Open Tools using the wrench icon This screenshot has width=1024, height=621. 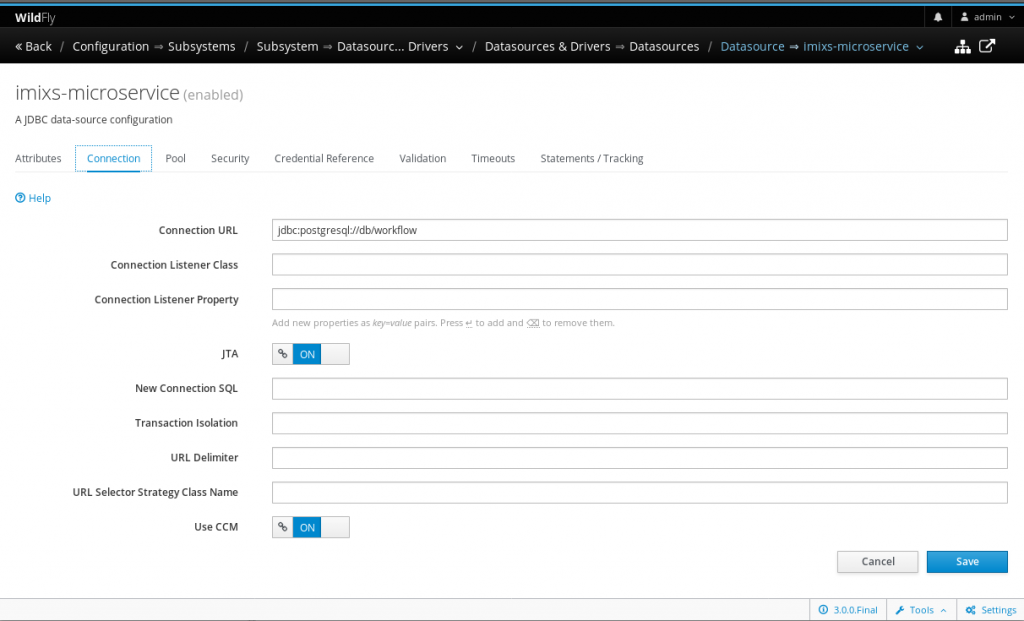(x=903, y=609)
